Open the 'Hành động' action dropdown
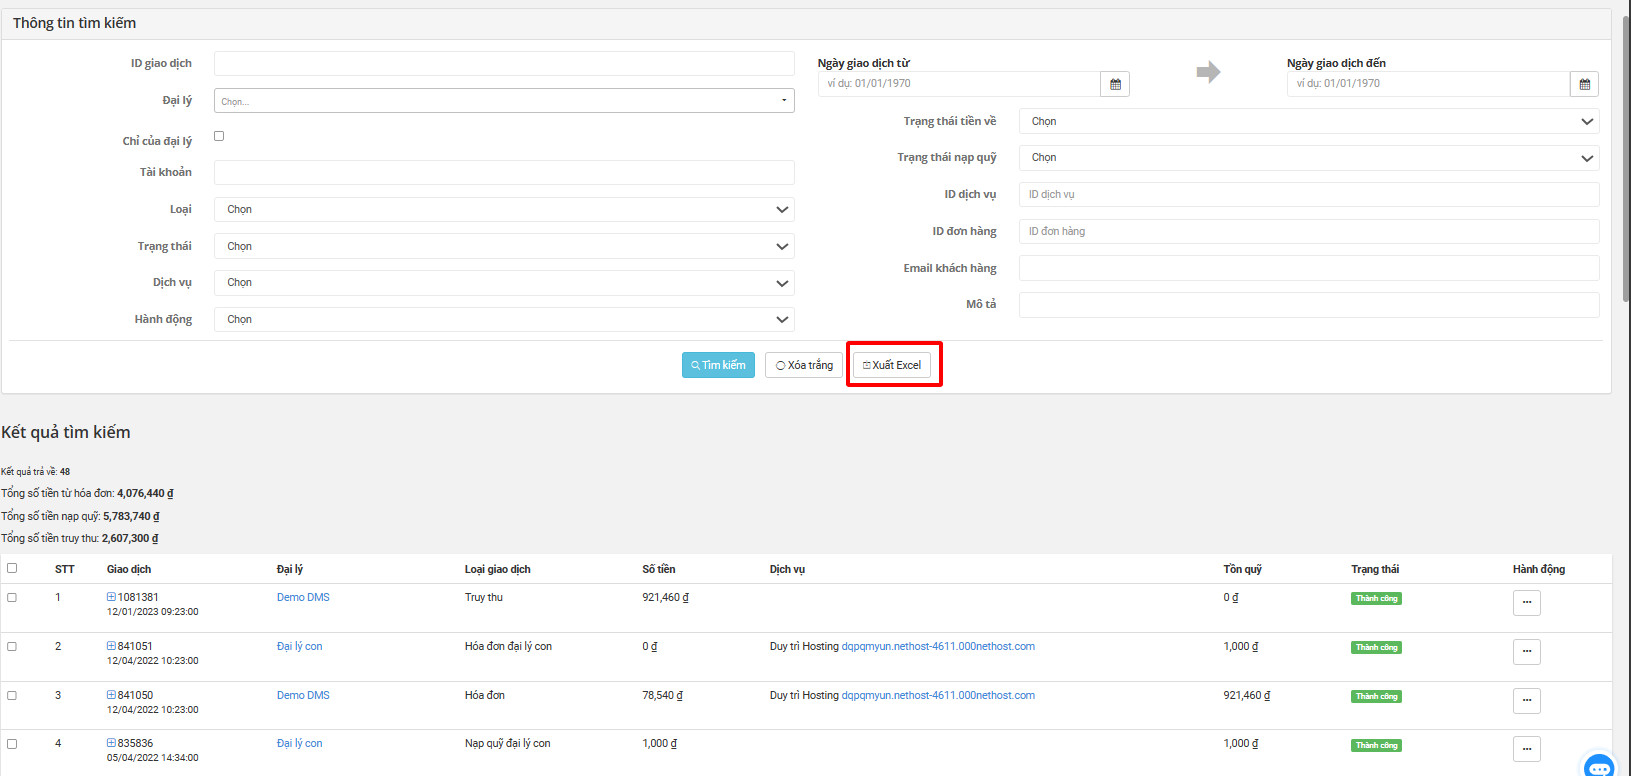This screenshot has width=1631, height=776. tap(504, 320)
